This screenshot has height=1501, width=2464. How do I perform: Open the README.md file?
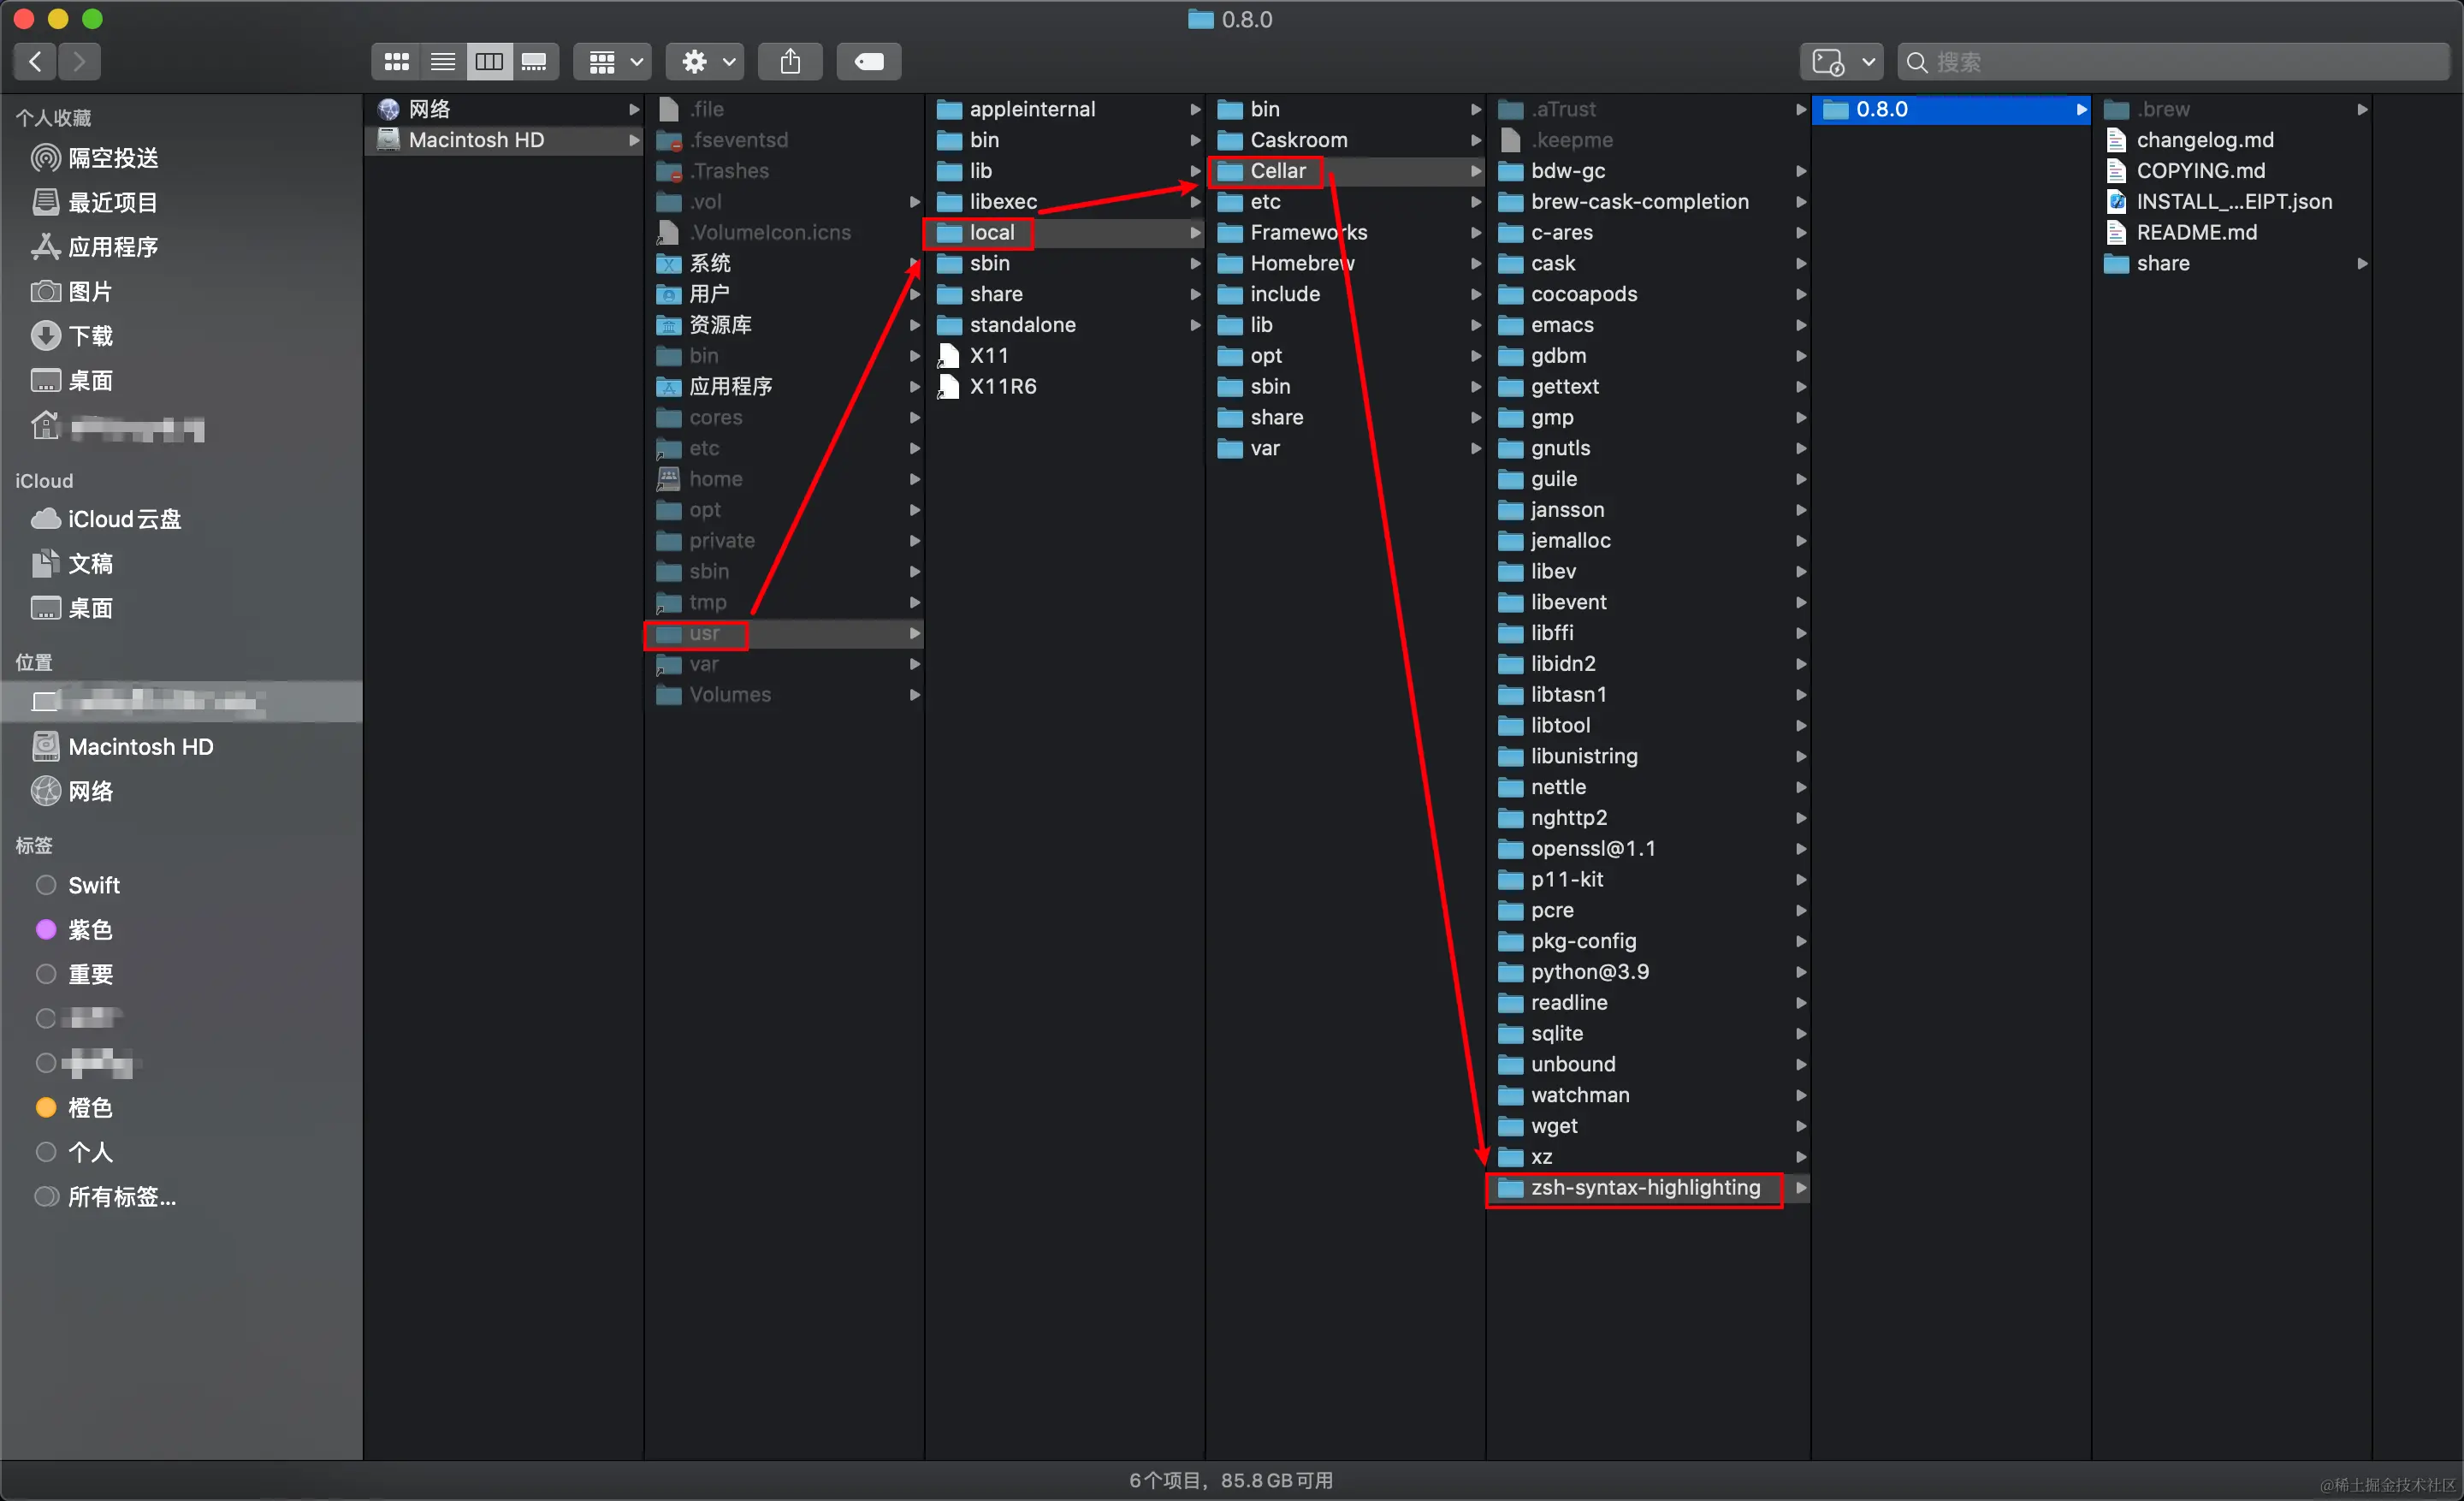[2196, 233]
